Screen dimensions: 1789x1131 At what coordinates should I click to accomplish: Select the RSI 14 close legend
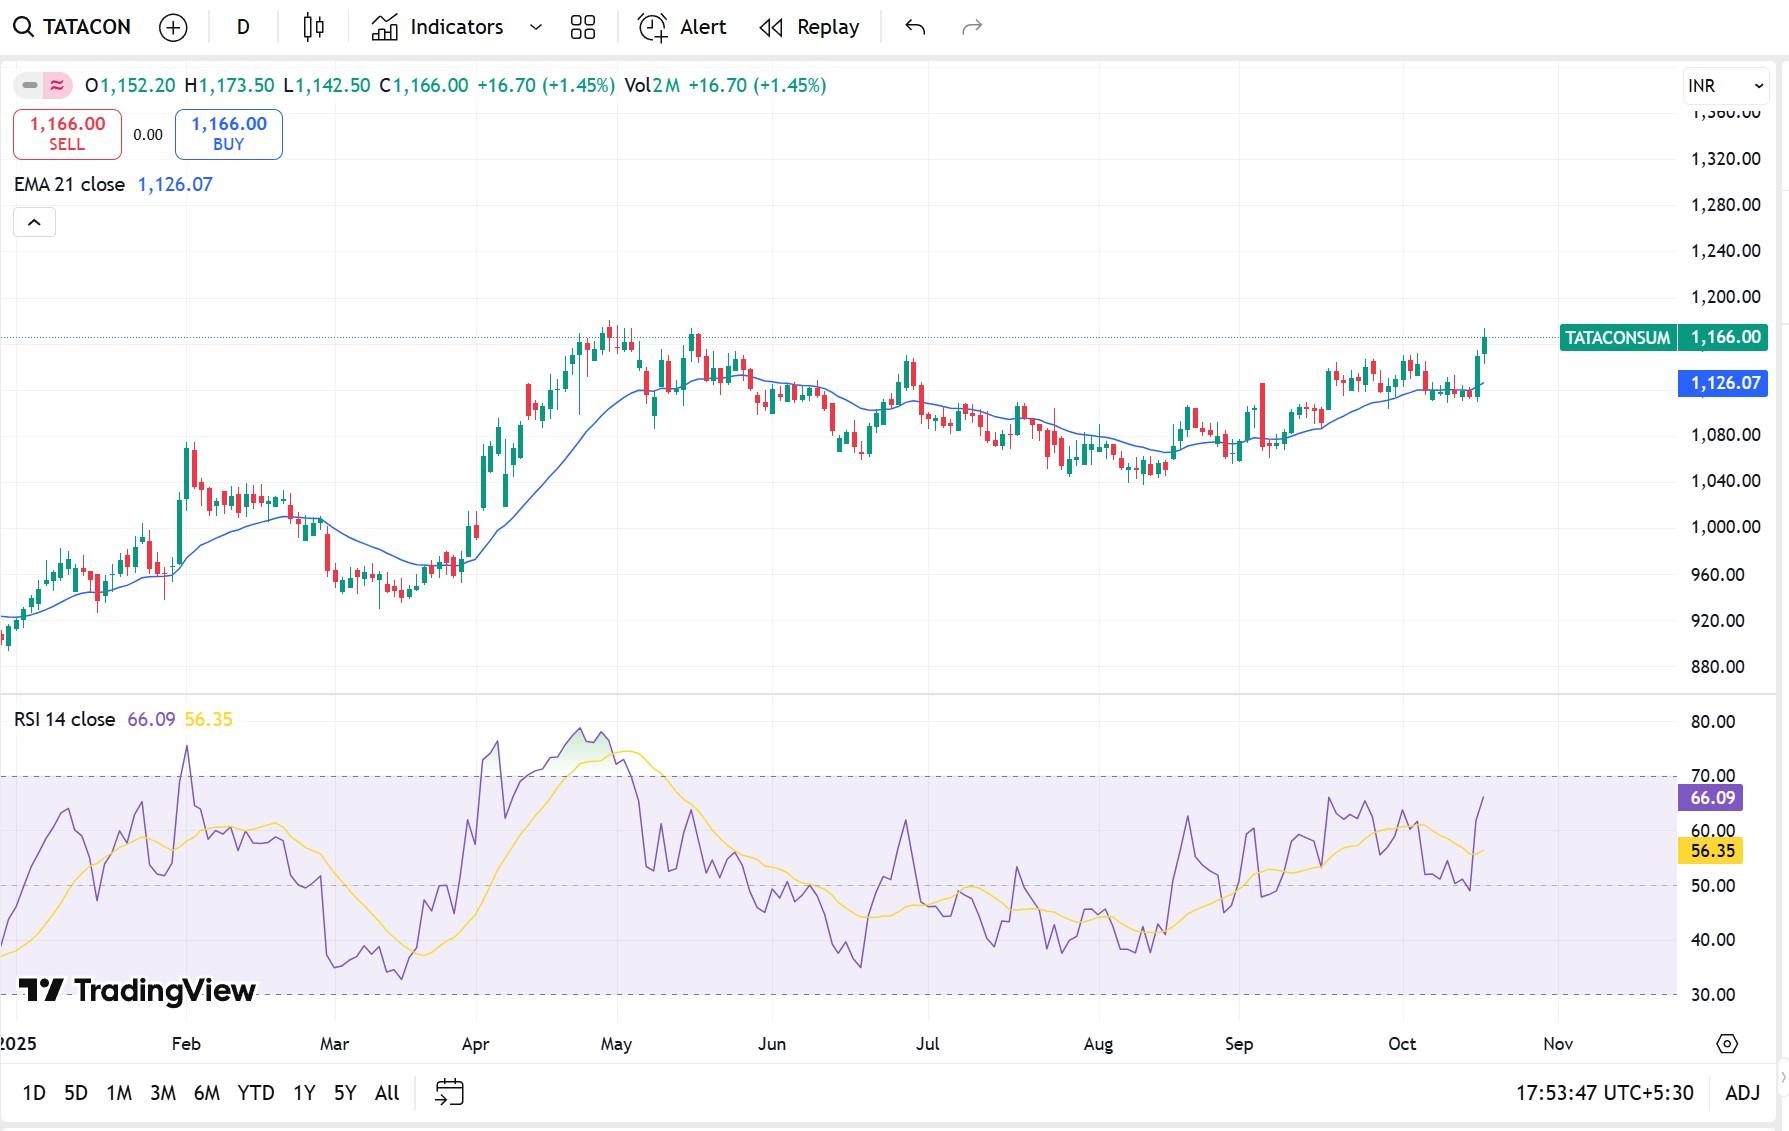point(64,719)
